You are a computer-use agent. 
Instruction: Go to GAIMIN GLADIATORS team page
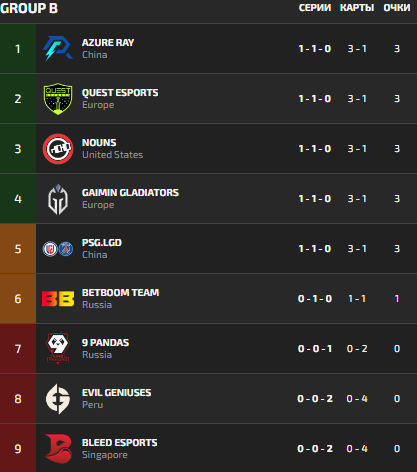tap(130, 193)
